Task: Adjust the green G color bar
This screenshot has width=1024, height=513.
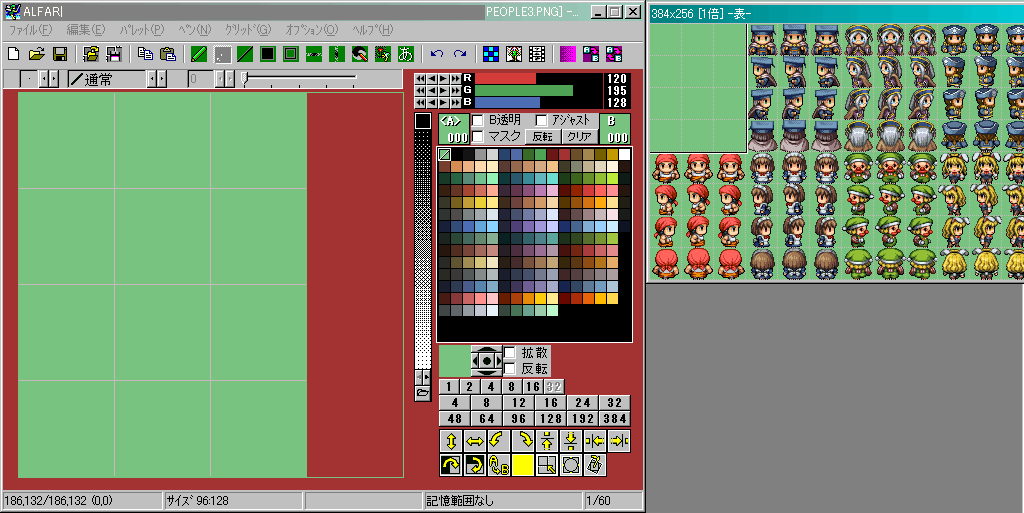Action: (x=538, y=91)
